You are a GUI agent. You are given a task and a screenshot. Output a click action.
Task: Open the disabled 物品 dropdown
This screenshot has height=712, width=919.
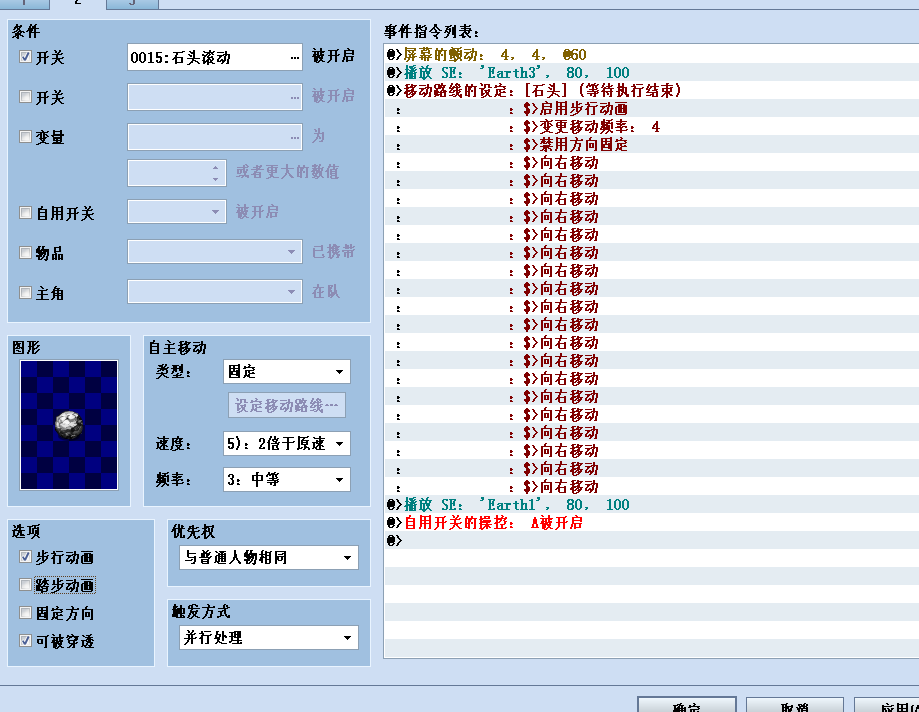click(x=215, y=252)
